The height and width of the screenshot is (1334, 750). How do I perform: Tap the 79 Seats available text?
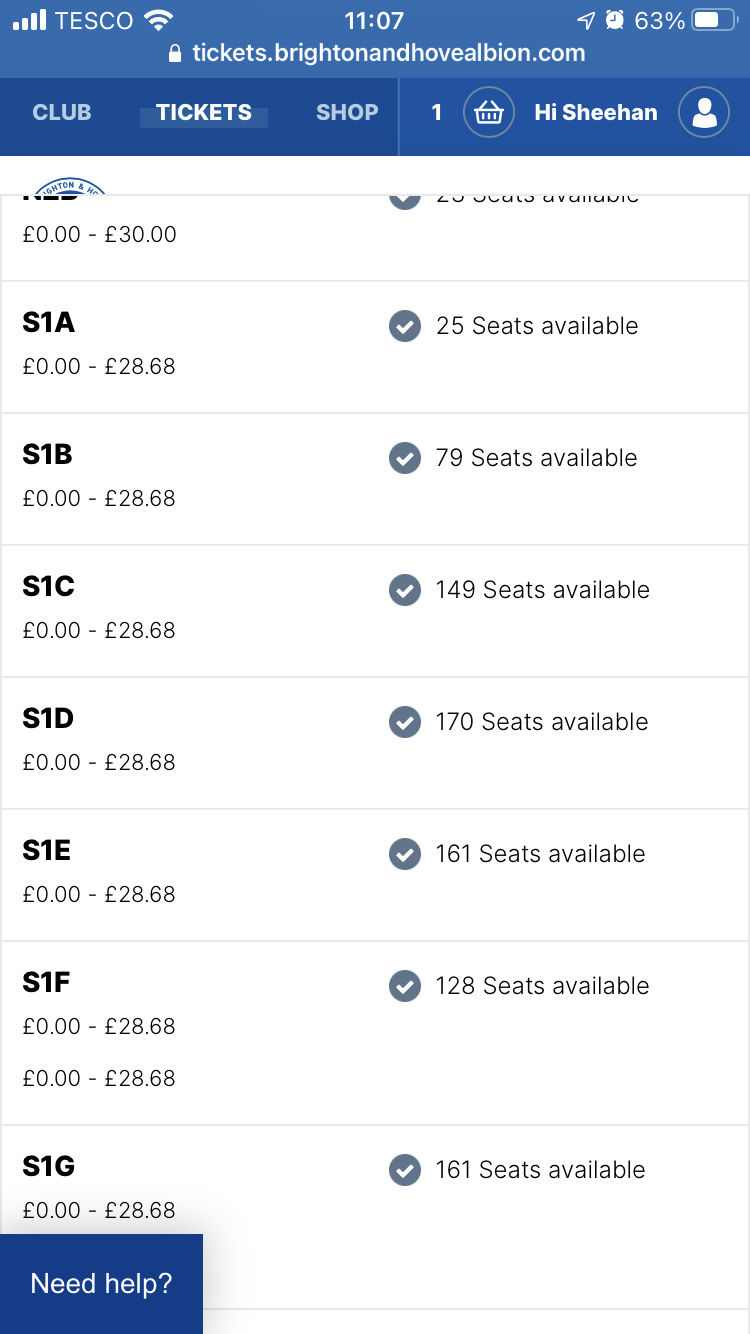(536, 458)
